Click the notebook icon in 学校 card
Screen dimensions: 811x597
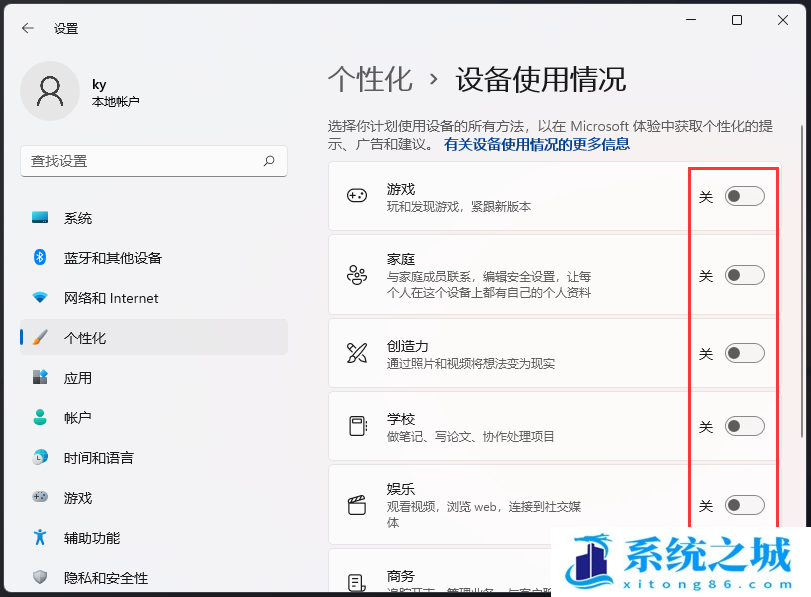[357, 426]
